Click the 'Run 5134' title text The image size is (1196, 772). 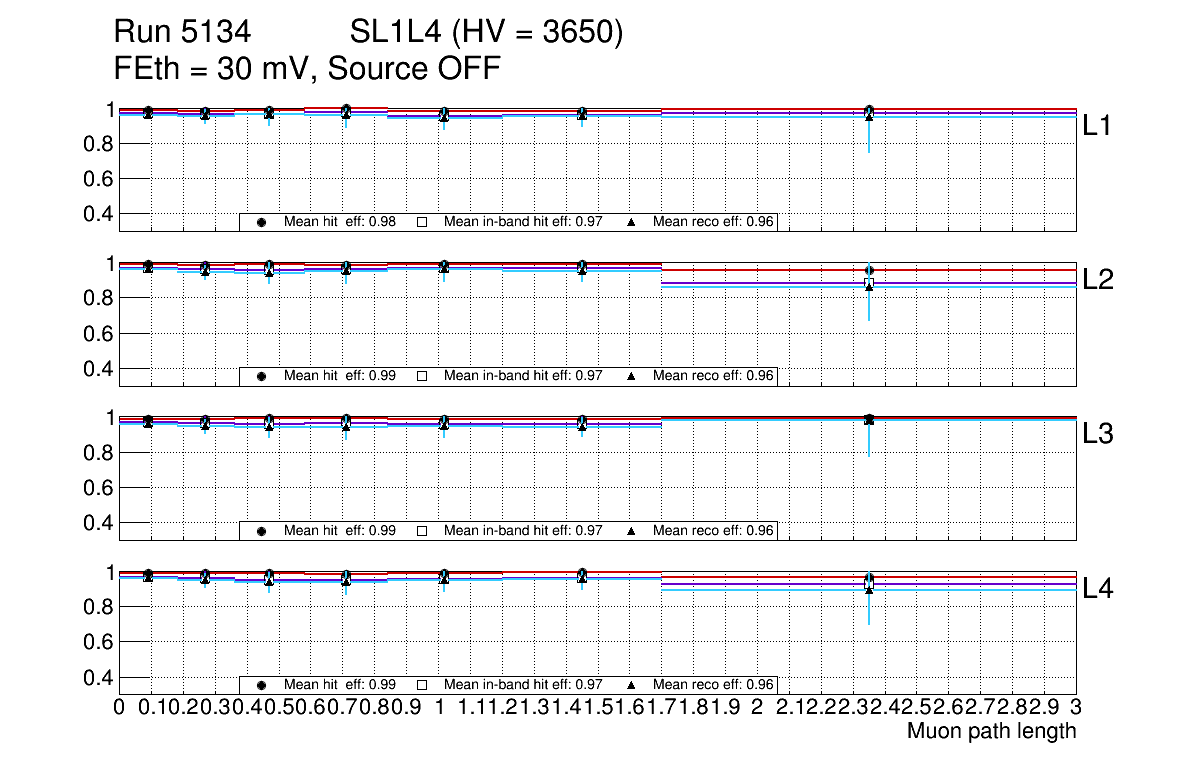coord(181,33)
